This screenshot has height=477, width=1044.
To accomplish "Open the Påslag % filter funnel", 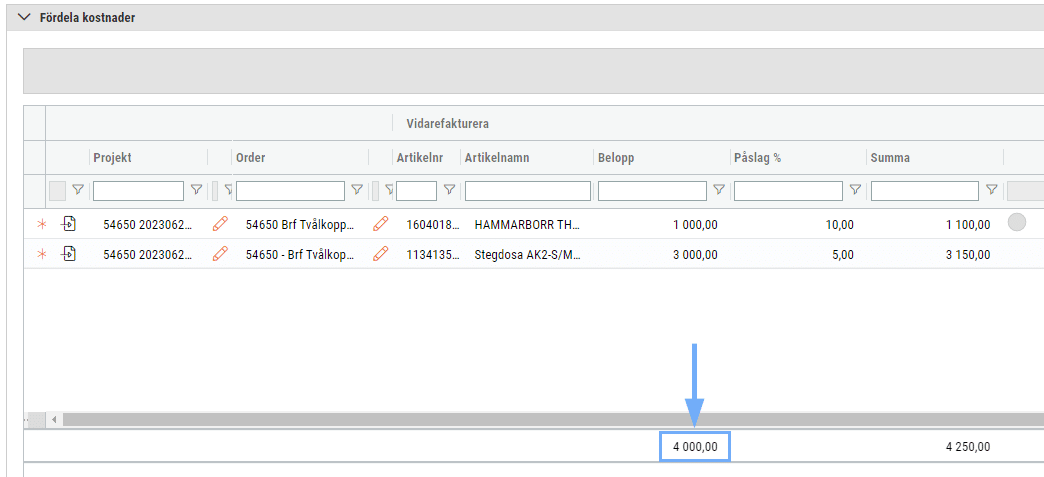I will (856, 191).
